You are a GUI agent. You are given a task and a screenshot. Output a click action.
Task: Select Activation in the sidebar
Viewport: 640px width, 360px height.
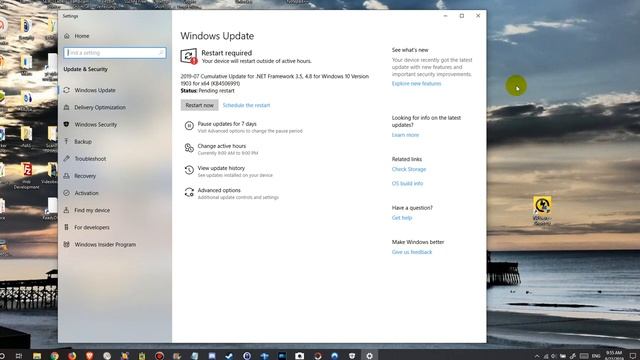point(86,193)
